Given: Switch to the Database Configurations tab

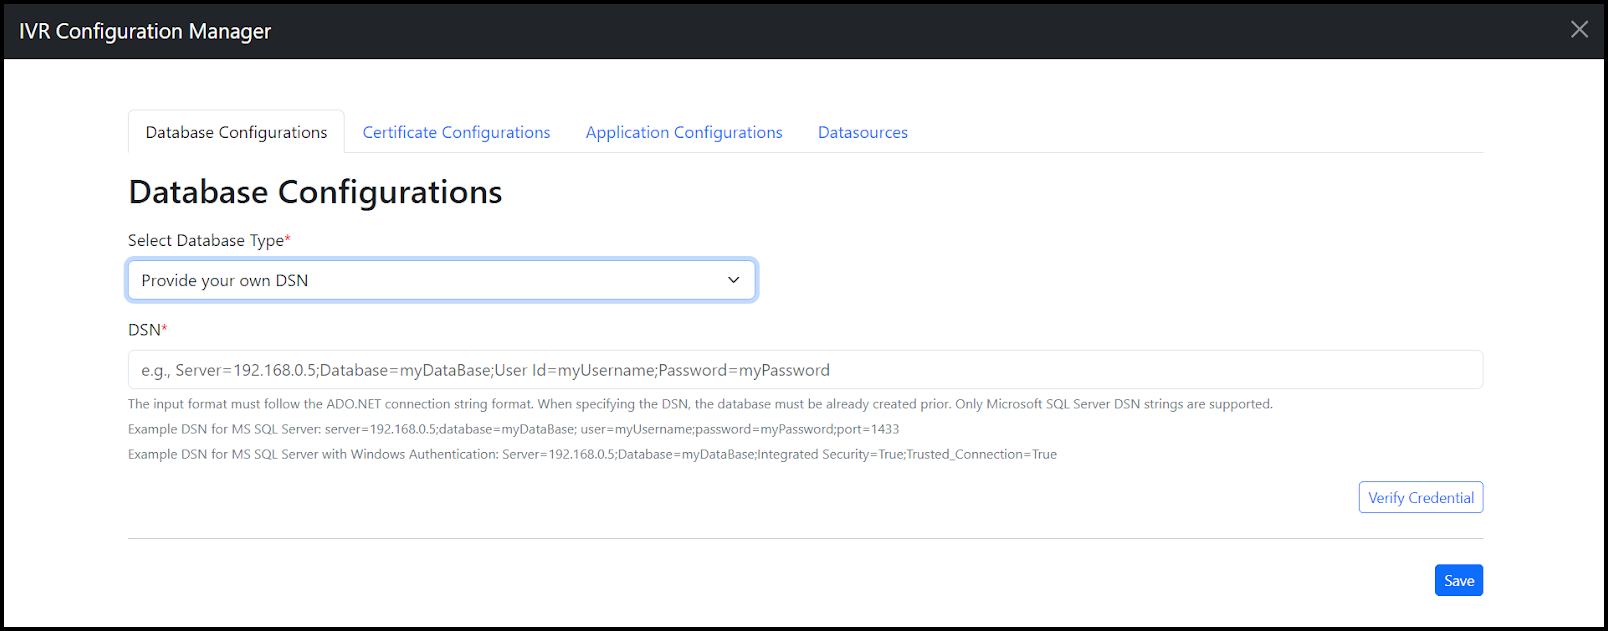Looking at the screenshot, I should (x=236, y=132).
